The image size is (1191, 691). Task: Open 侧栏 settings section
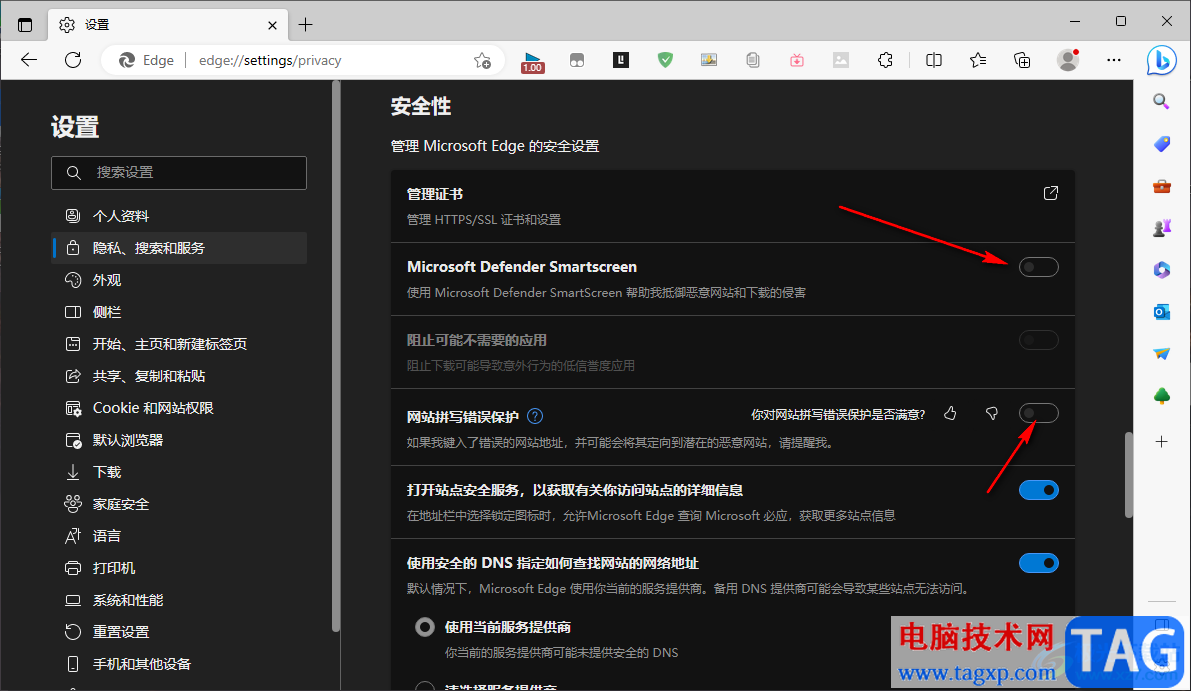[x=179, y=312]
